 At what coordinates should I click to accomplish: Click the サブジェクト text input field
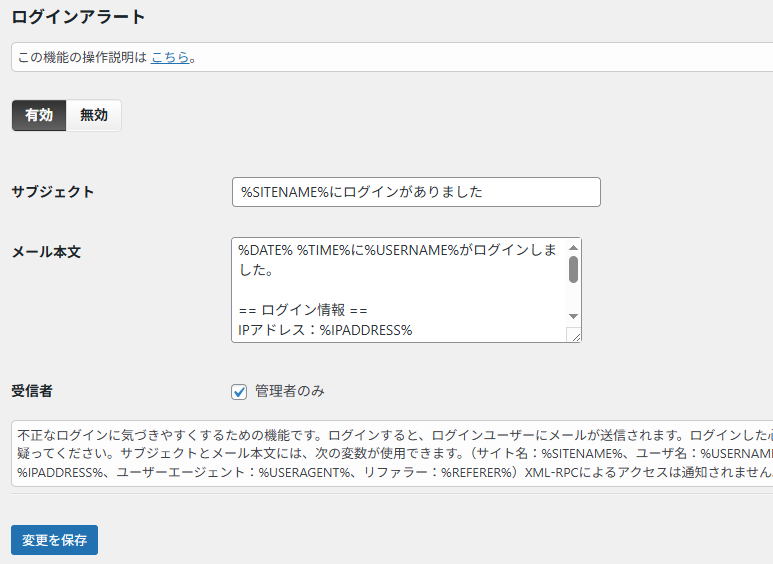click(415, 192)
